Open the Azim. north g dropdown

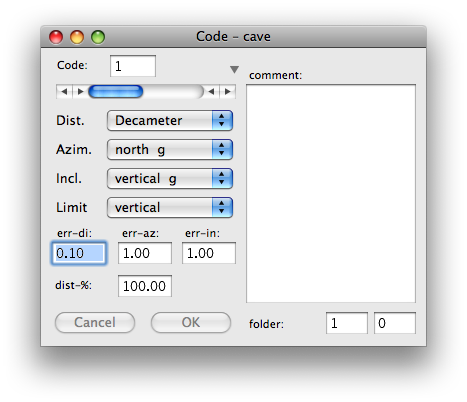click(170, 149)
